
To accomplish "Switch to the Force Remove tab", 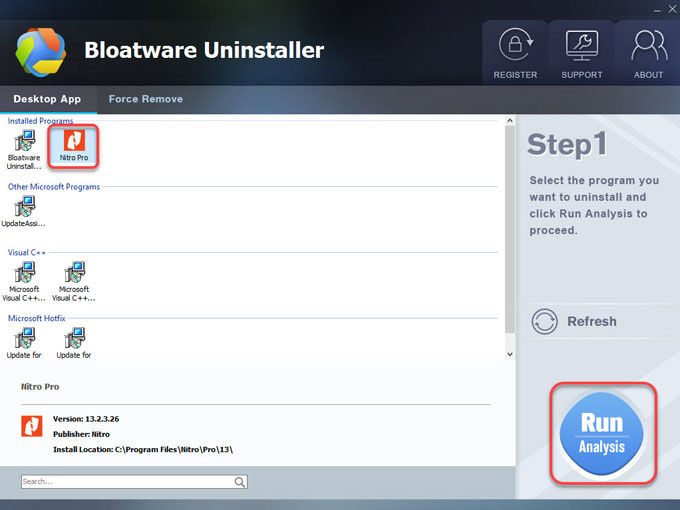I will pos(145,99).
